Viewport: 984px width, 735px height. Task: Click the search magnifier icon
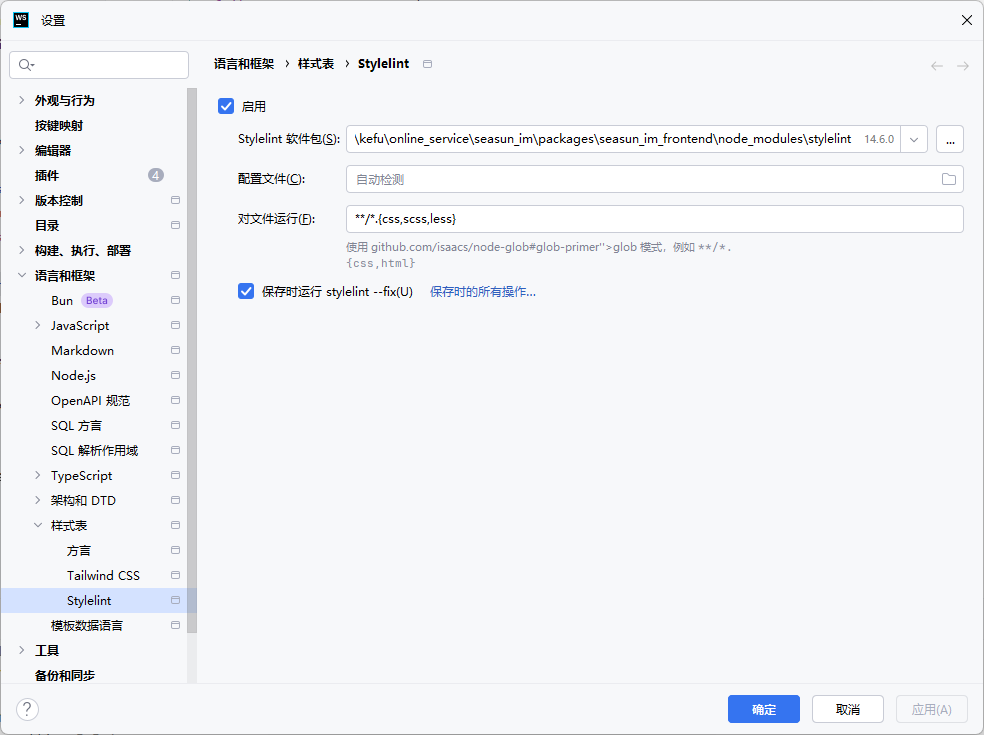pos(27,65)
